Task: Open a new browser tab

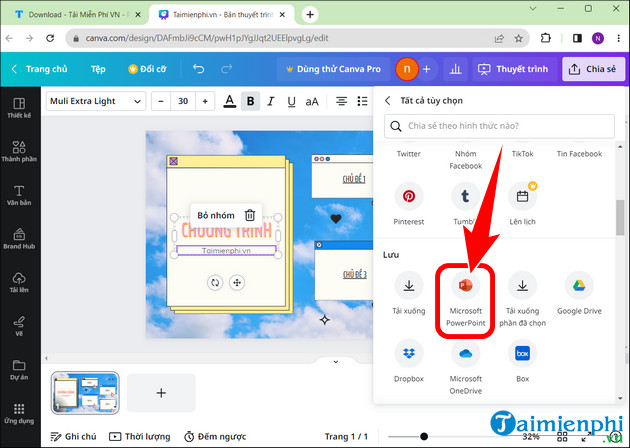Action: click(x=310, y=14)
